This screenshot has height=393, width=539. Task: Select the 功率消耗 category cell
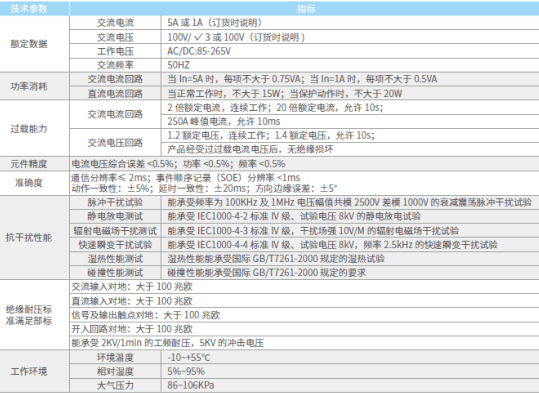coord(34,86)
